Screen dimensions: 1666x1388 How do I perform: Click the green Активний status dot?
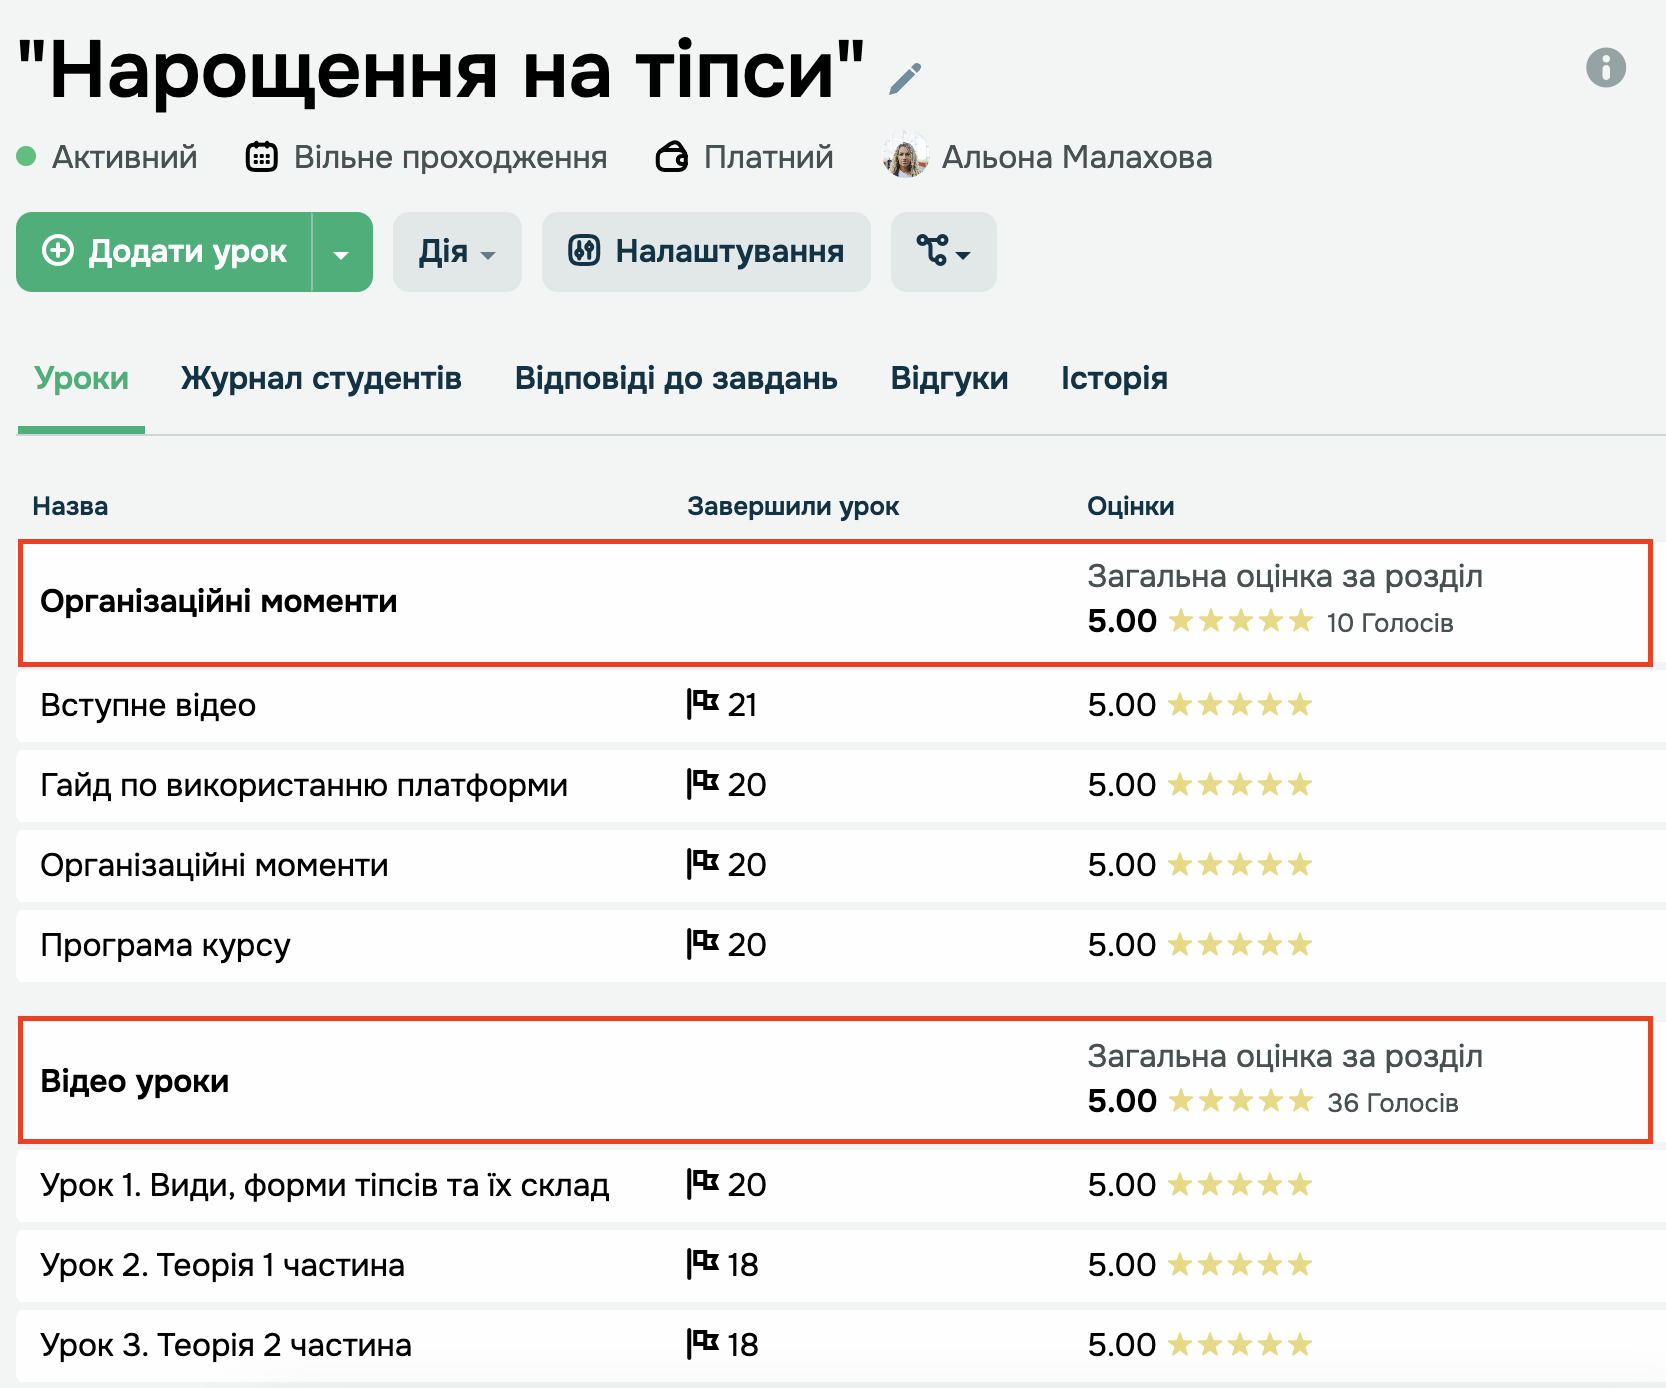(x=27, y=157)
